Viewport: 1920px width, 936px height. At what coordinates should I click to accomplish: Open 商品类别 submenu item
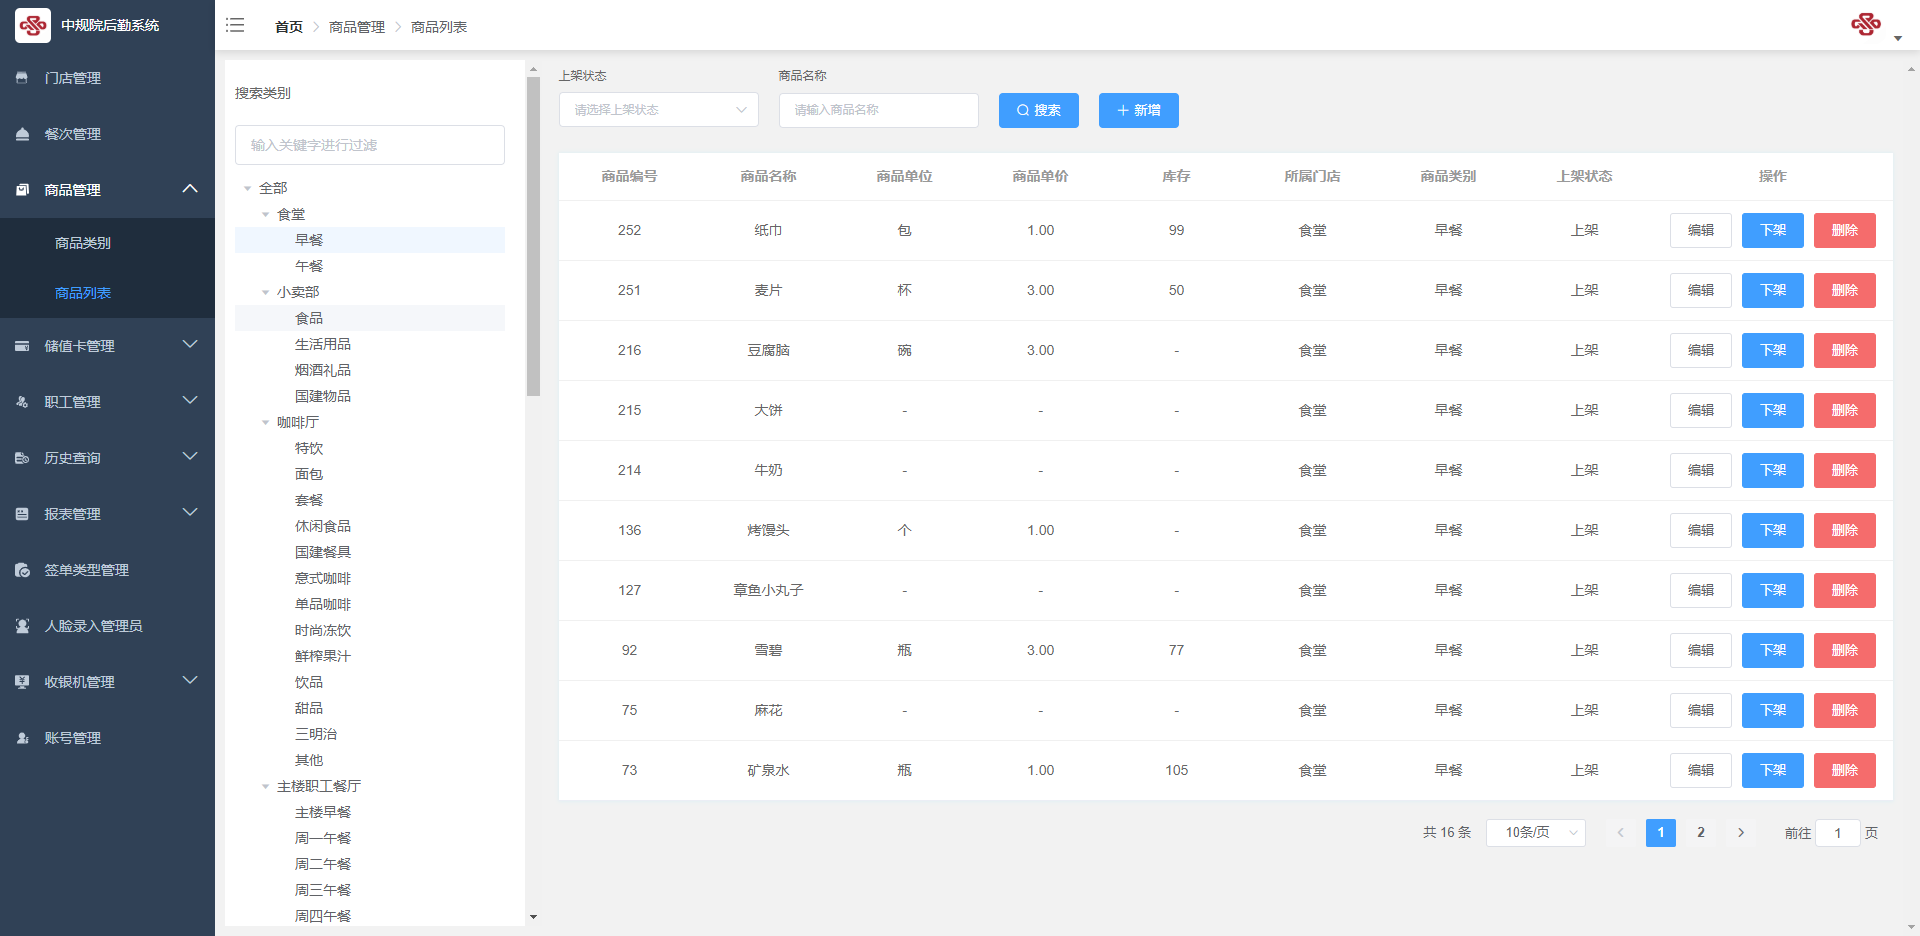[x=107, y=243]
